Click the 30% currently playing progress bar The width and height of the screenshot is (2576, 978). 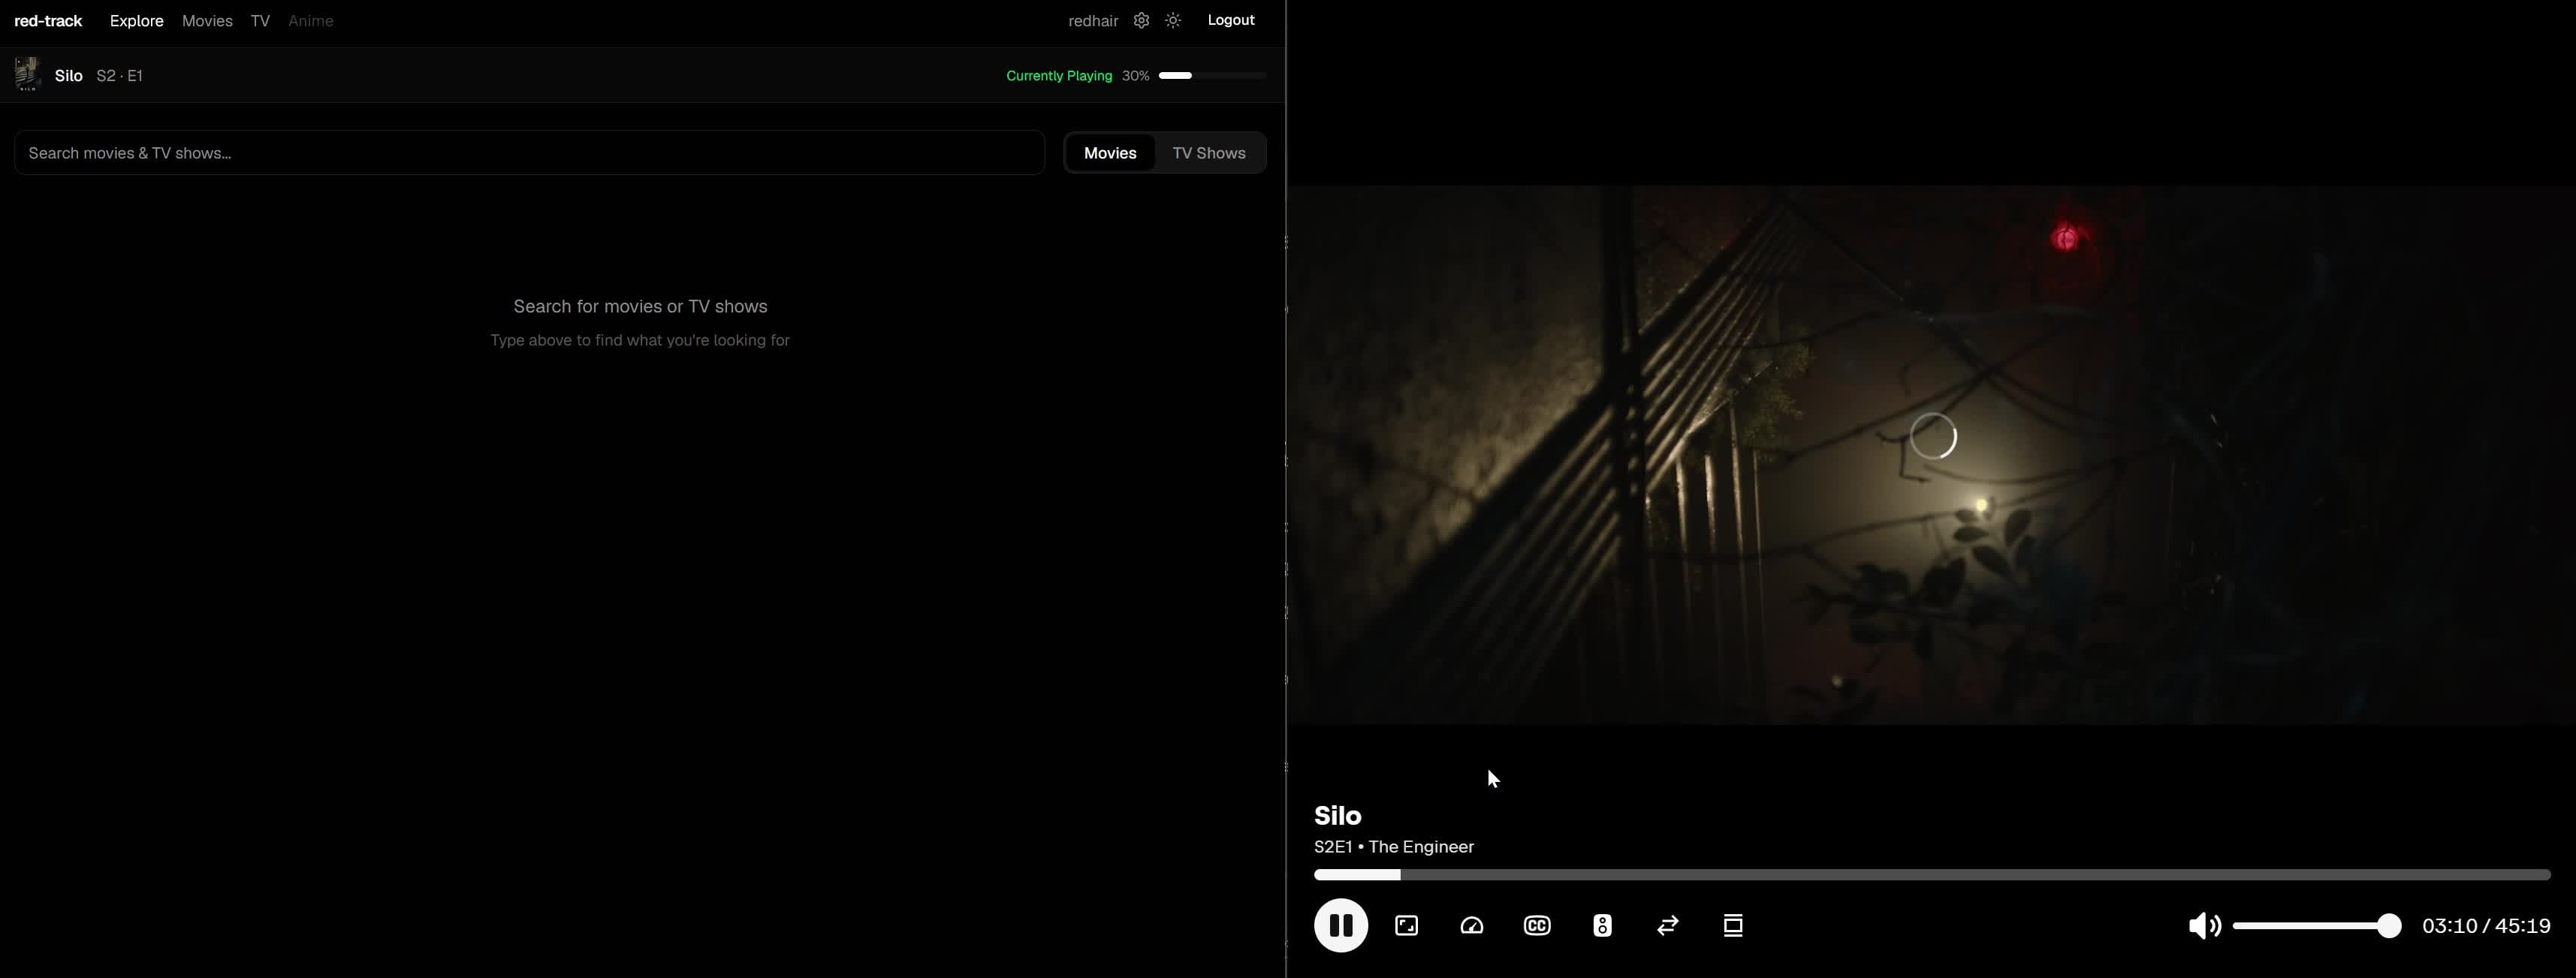click(x=1213, y=75)
